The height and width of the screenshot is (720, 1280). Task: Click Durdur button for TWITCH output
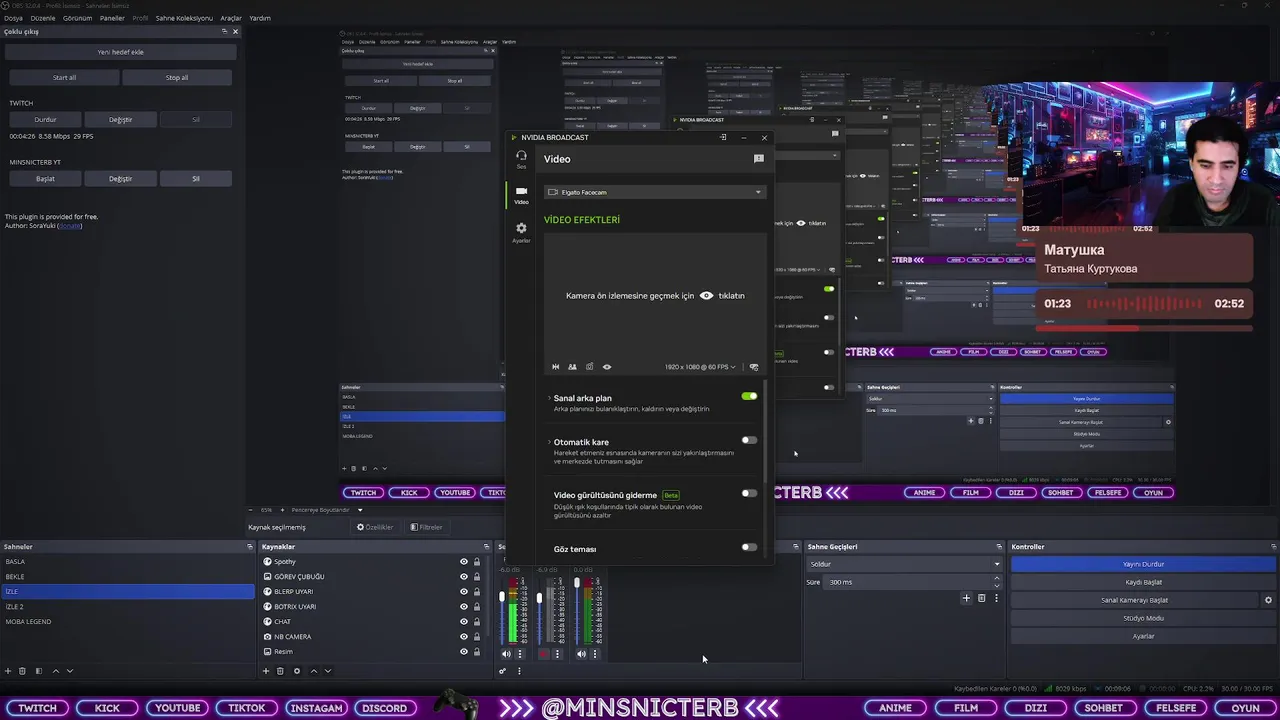point(45,119)
